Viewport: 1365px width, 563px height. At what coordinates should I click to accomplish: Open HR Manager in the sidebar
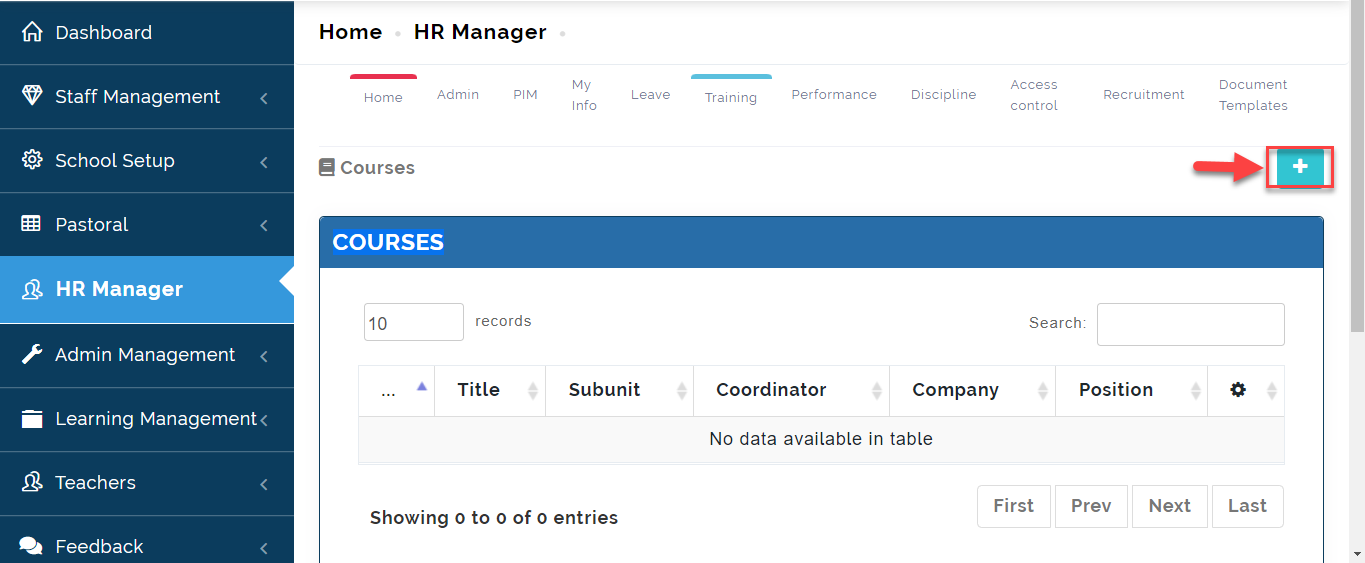pos(147,289)
